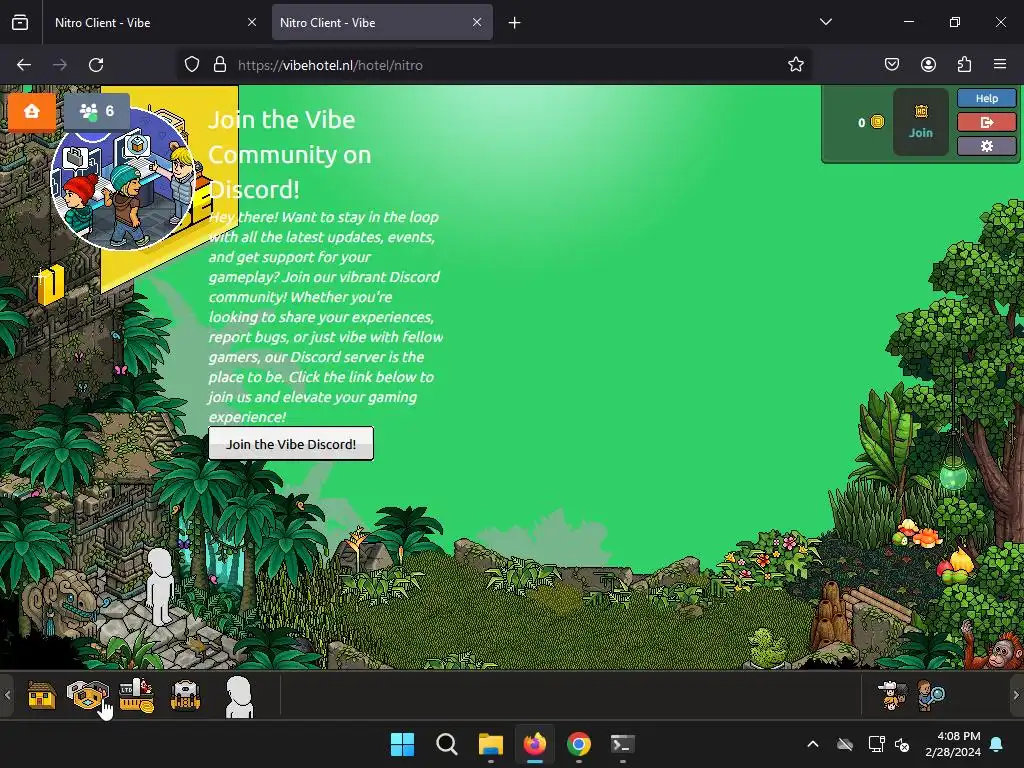Screen dimensions: 1024x768
Task: Click the browser forward arrow
Action: 60,65
